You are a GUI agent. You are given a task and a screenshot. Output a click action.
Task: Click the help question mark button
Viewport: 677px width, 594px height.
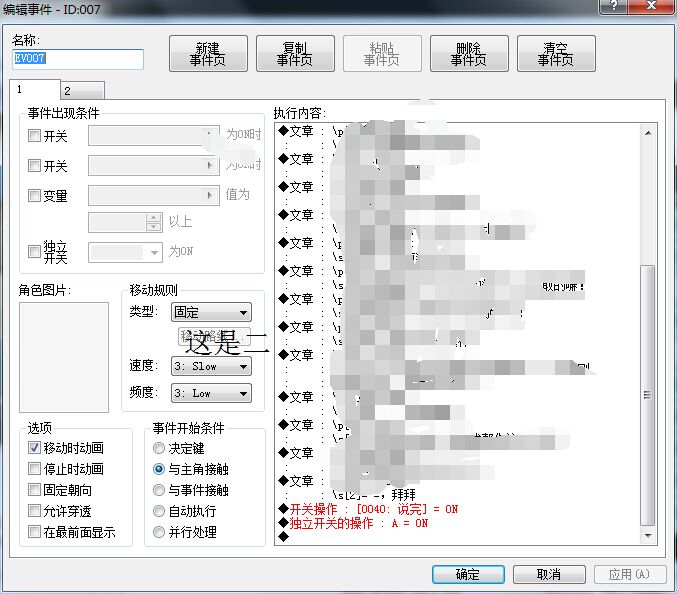(x=614, y=6)
